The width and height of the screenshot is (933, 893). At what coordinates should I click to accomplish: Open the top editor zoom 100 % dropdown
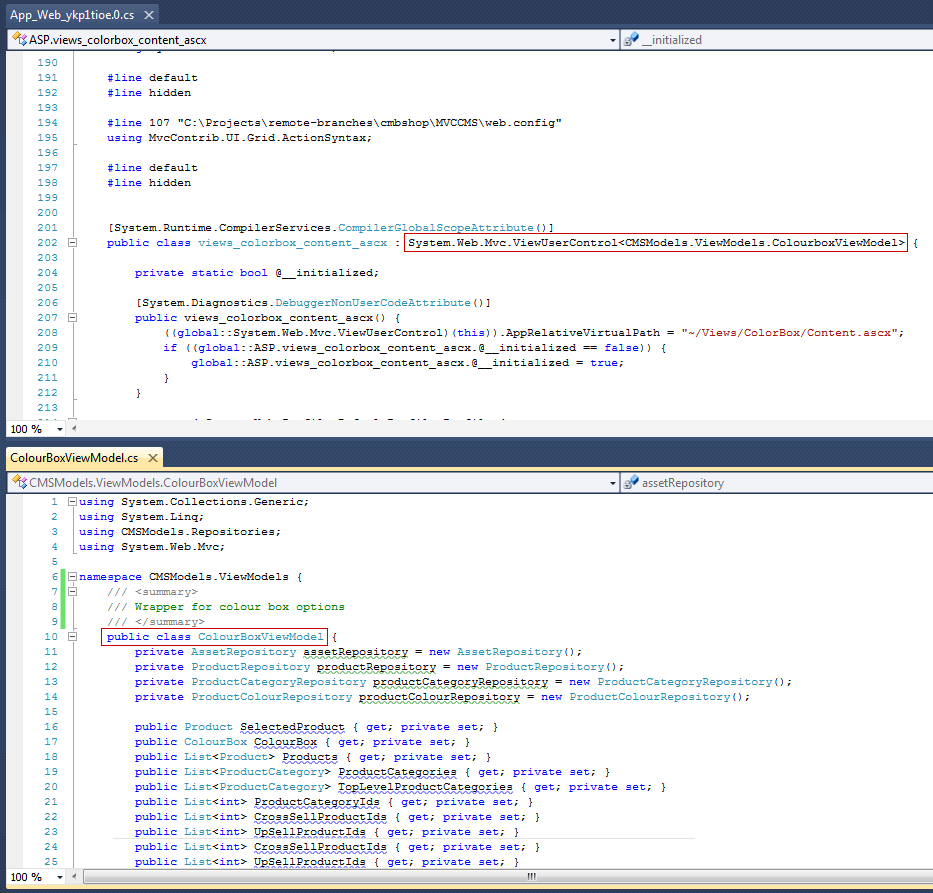[60, 429]
